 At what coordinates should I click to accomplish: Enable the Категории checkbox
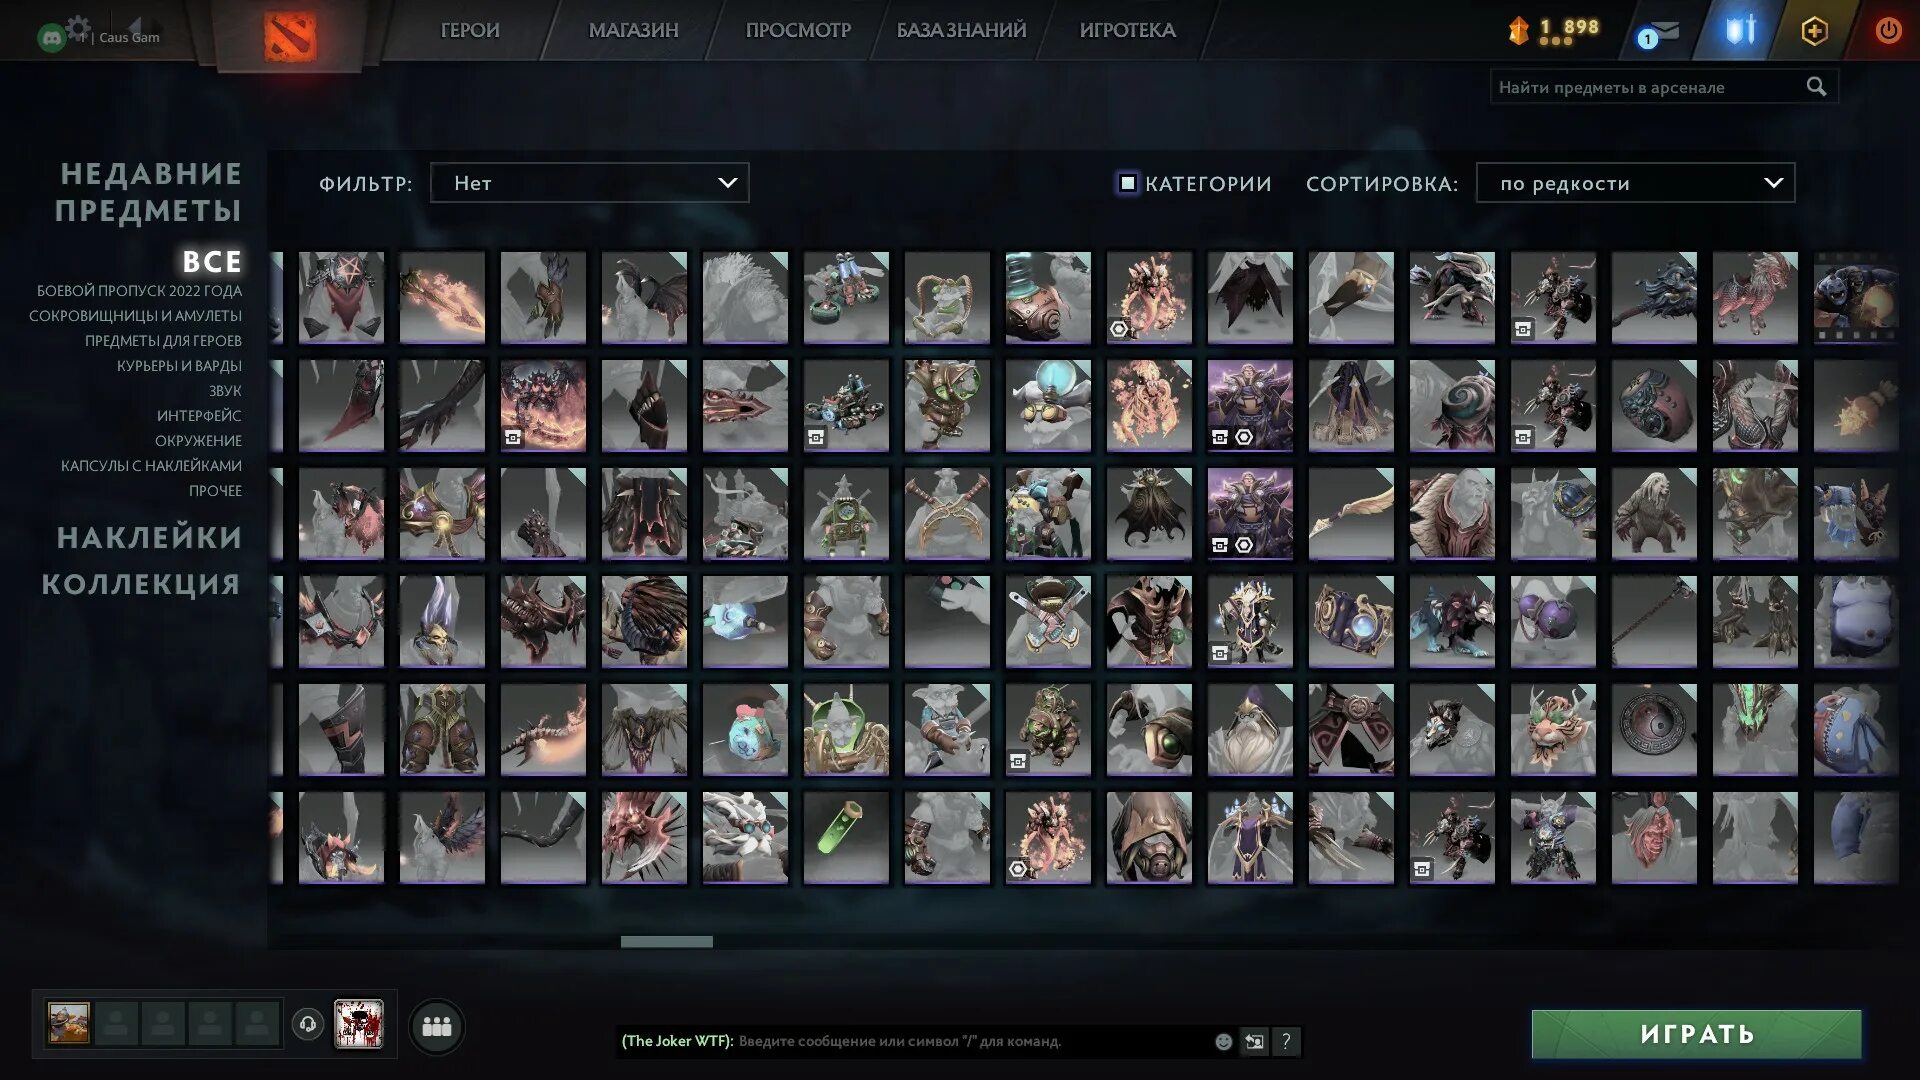click(1127, 183)
